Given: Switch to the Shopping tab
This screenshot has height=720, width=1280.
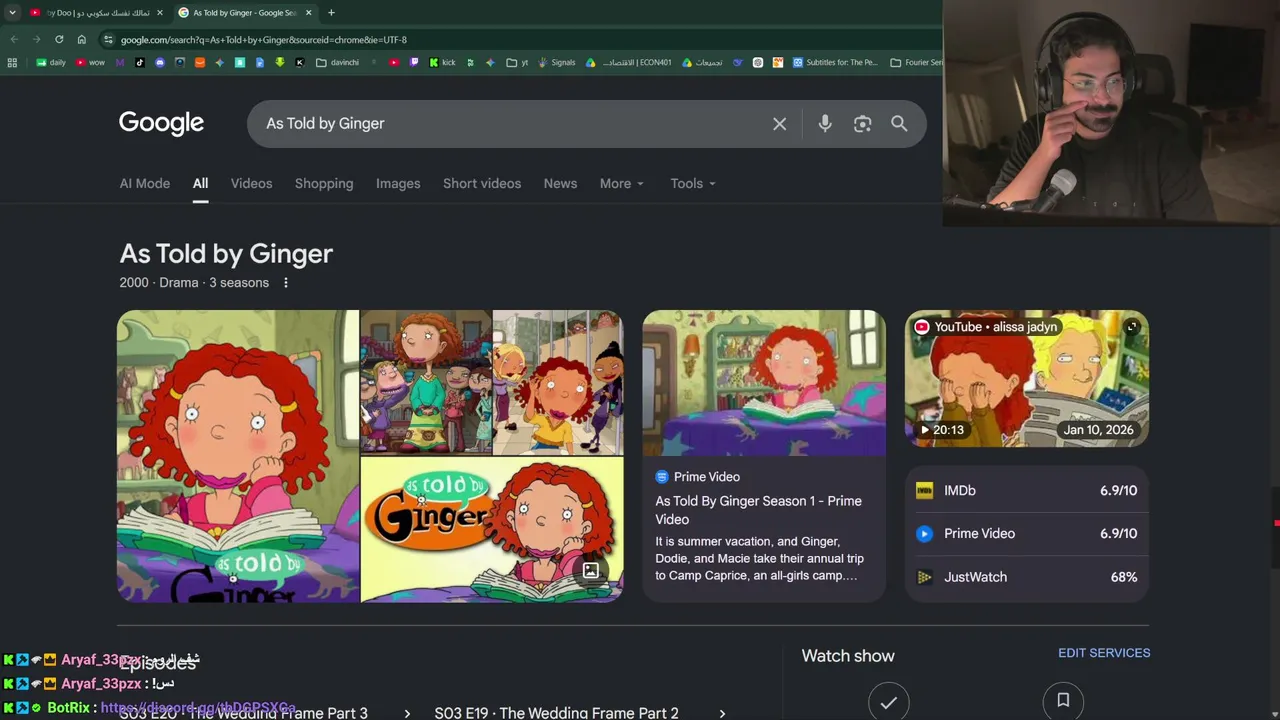Looking at the screenshot, I should pos(324,184).
